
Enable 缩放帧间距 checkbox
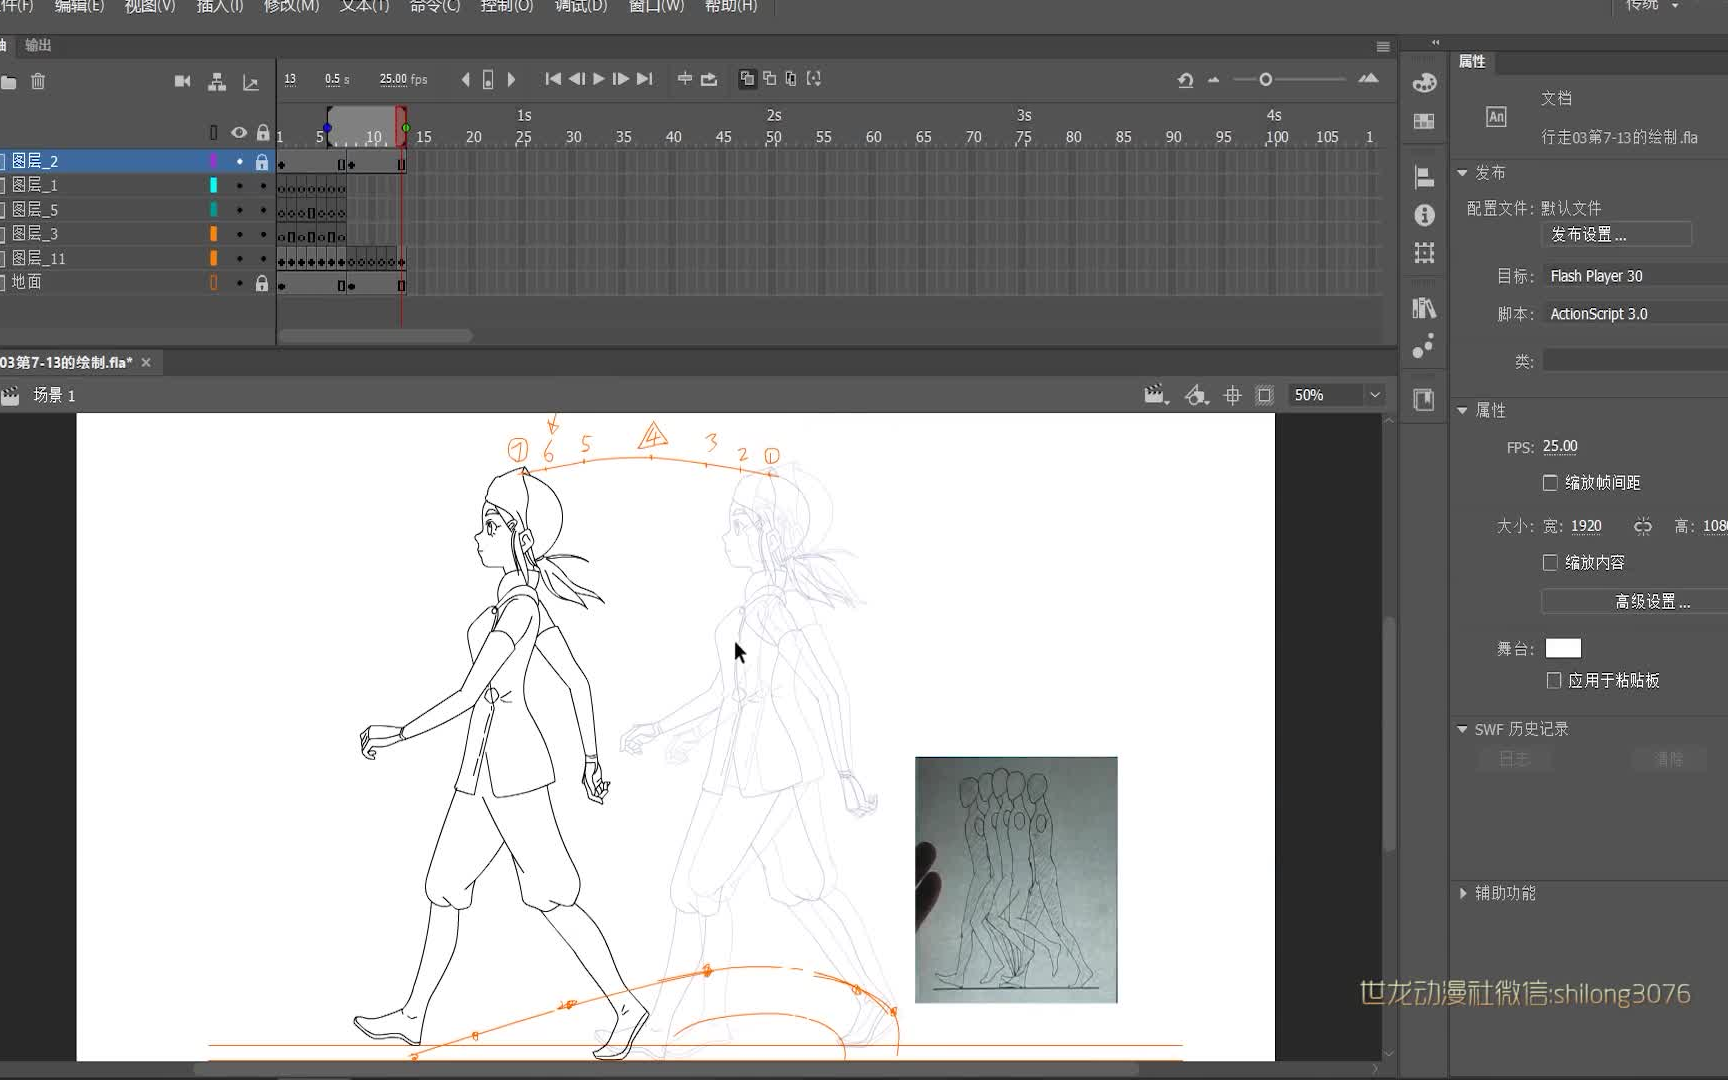[x=1550, y=483]
